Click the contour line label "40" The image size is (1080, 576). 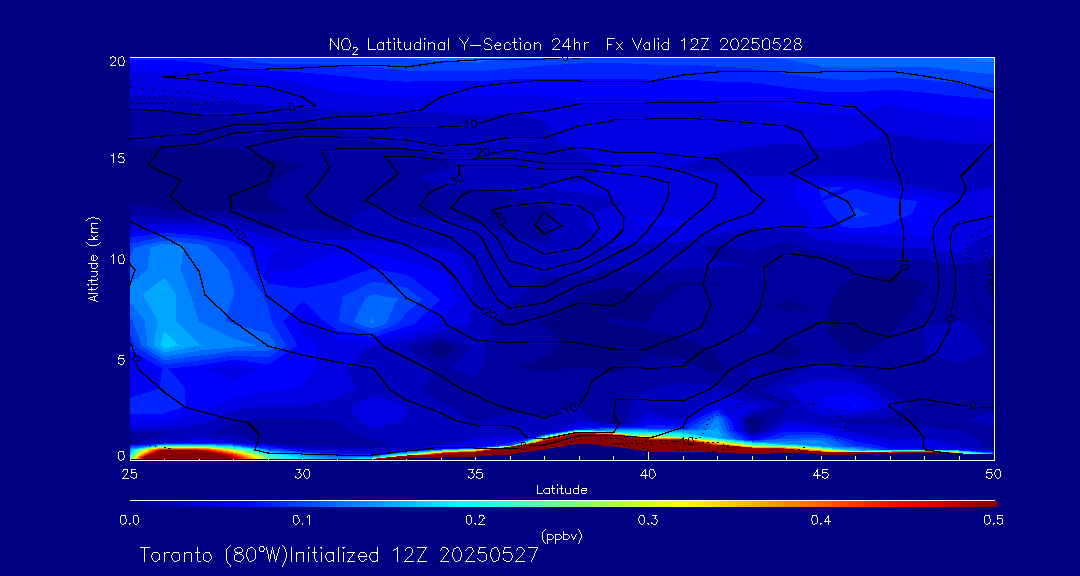(x=501, y=218)
